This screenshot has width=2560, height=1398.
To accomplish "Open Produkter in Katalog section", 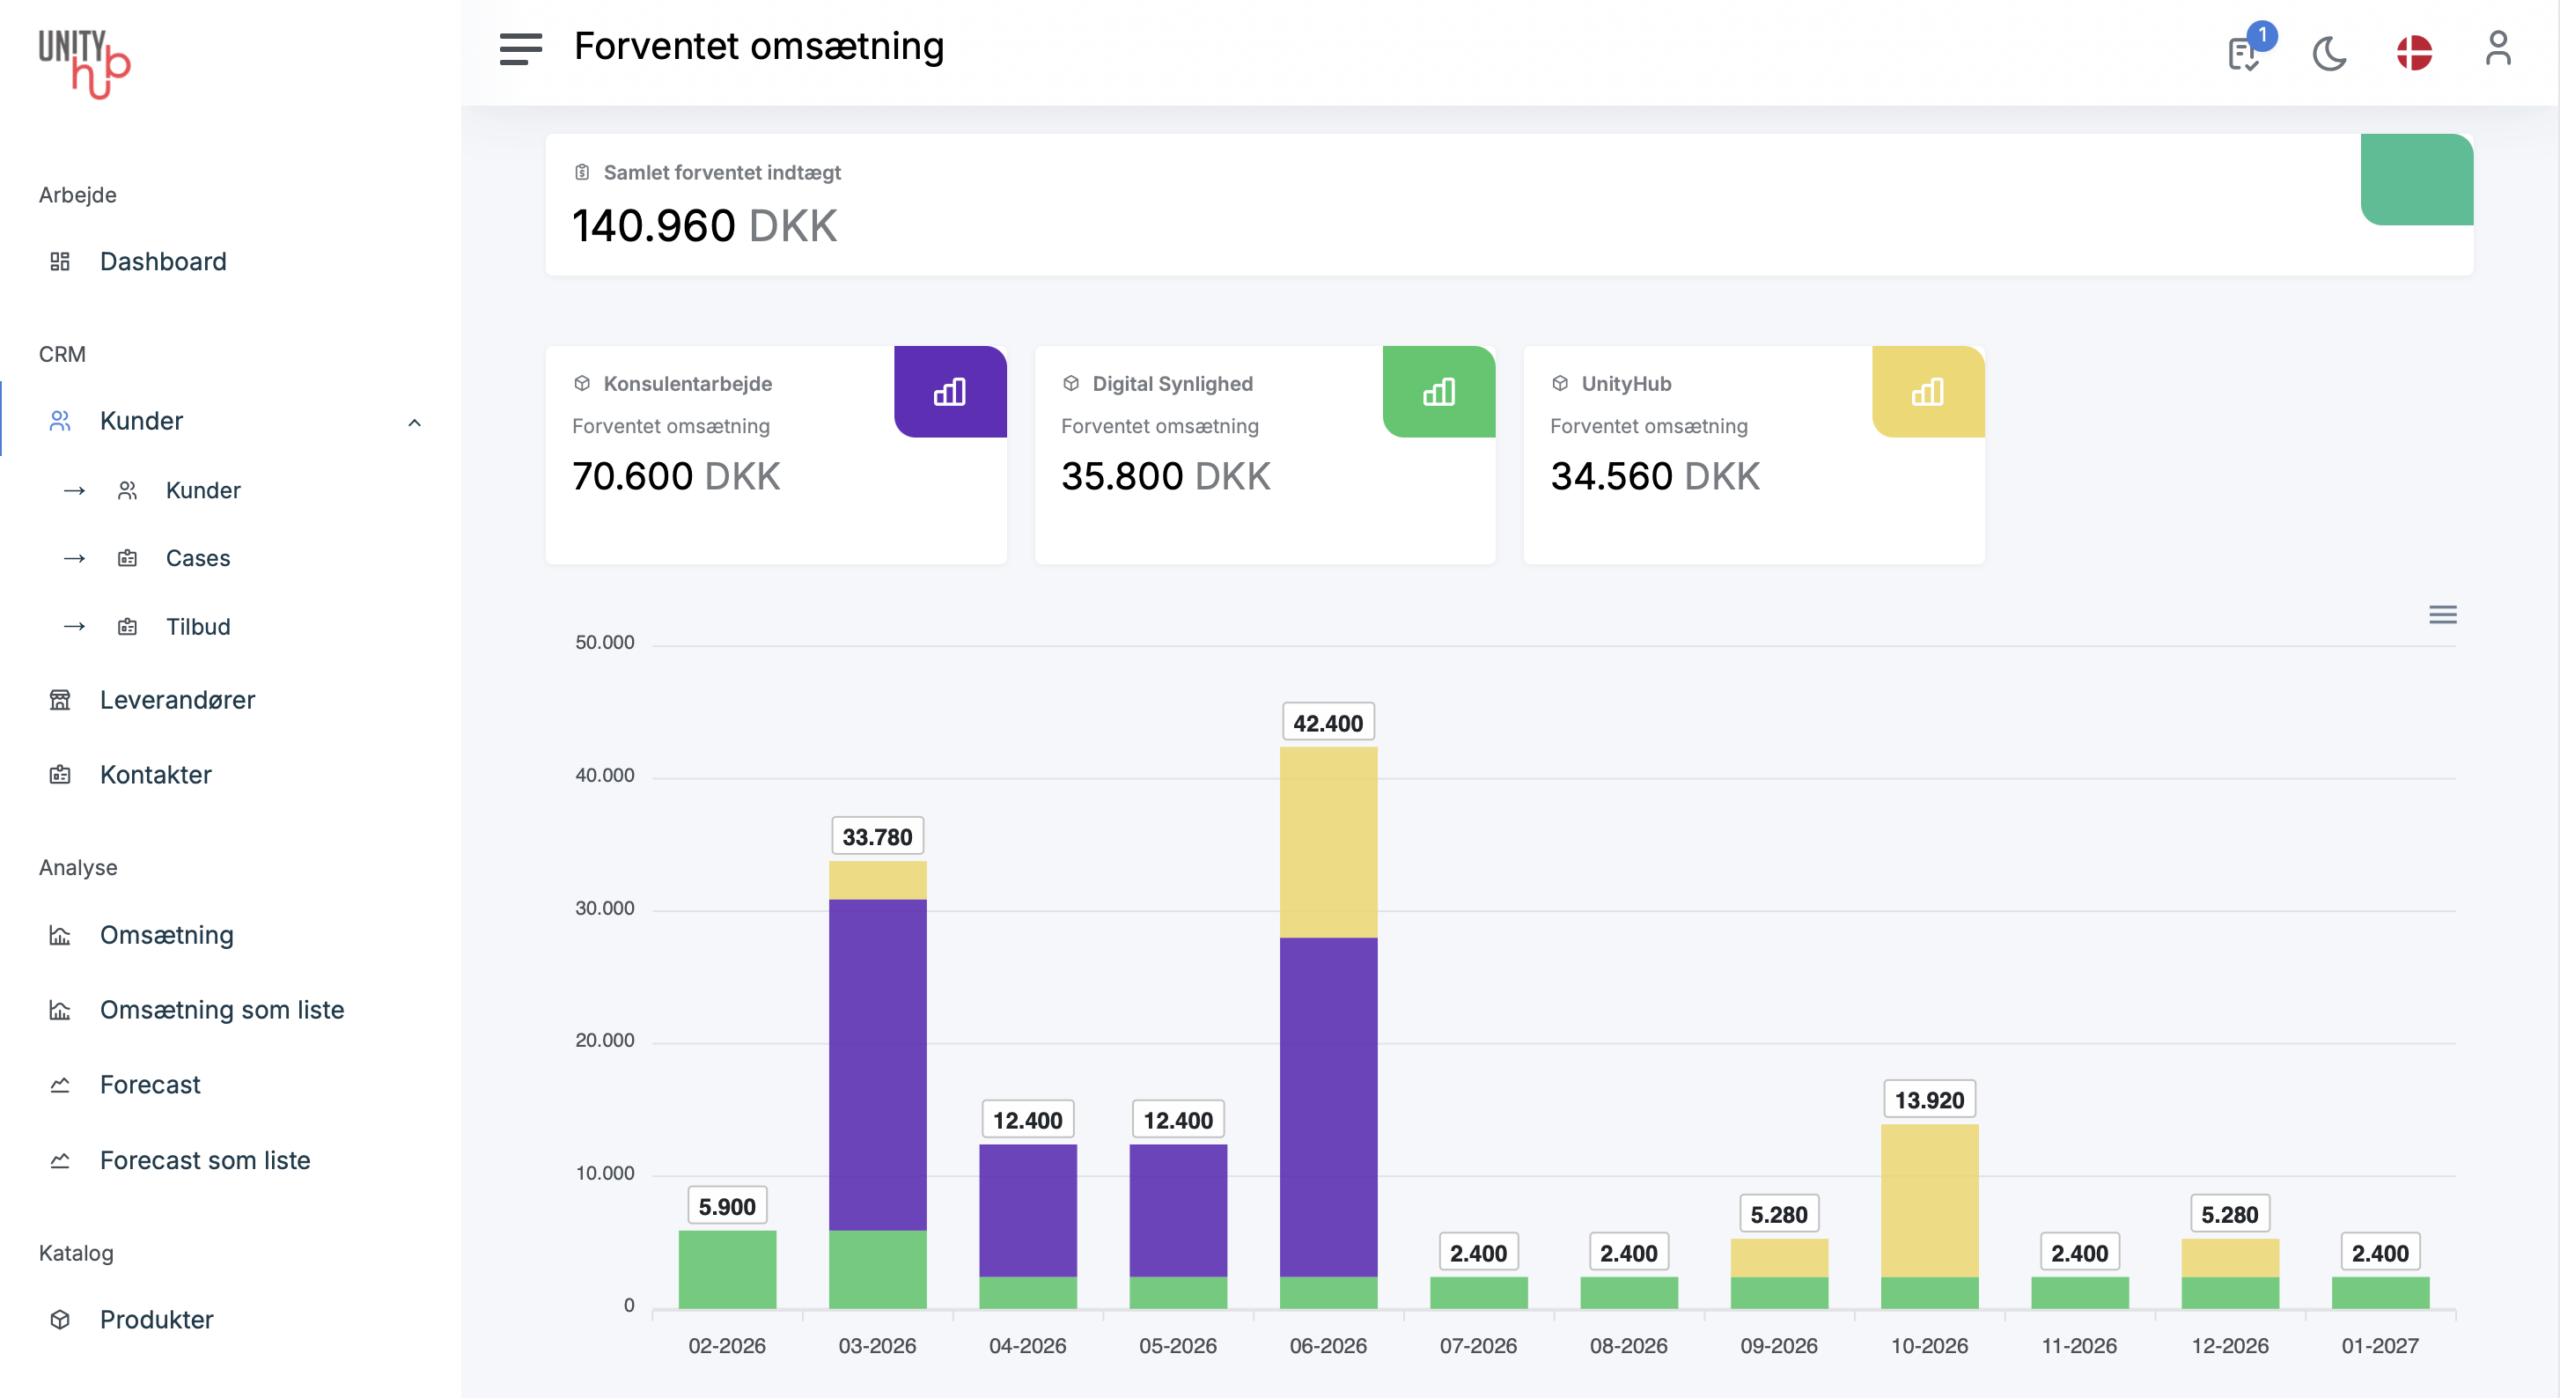I will [156, 1319].
